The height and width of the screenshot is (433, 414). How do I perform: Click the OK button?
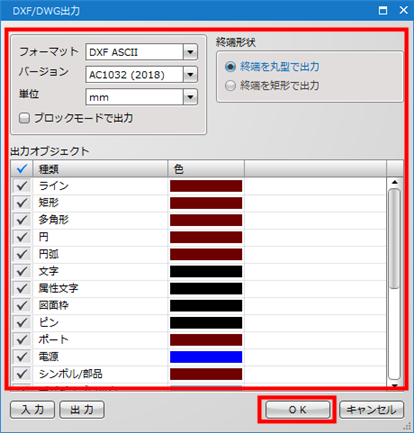click(x=297, y=409)
